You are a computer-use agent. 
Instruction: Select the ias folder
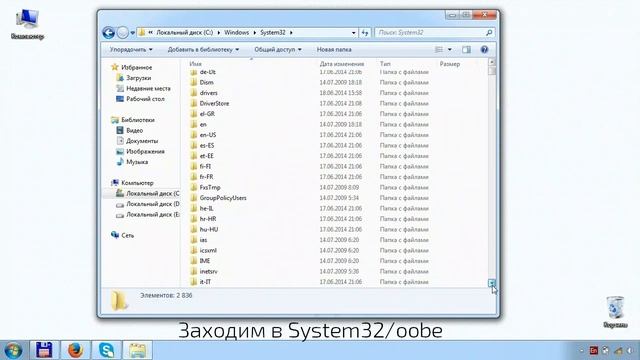pos(203,240)
